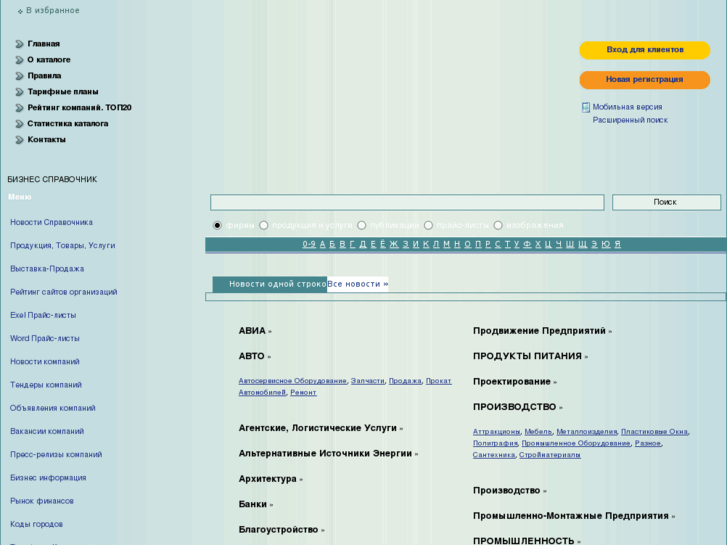
Task: Select the фирмы radio button
Action: coord(217,225)
